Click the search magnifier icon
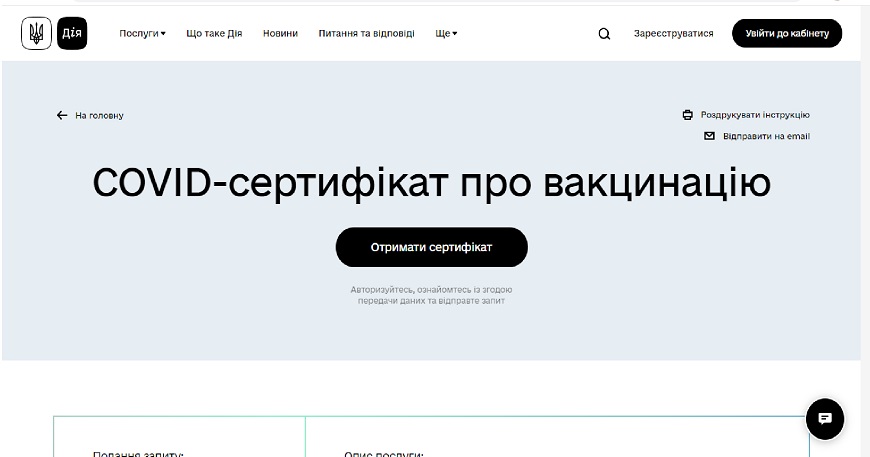The width and height of the screenshot is (870, 457). click(x=604, y=34)
